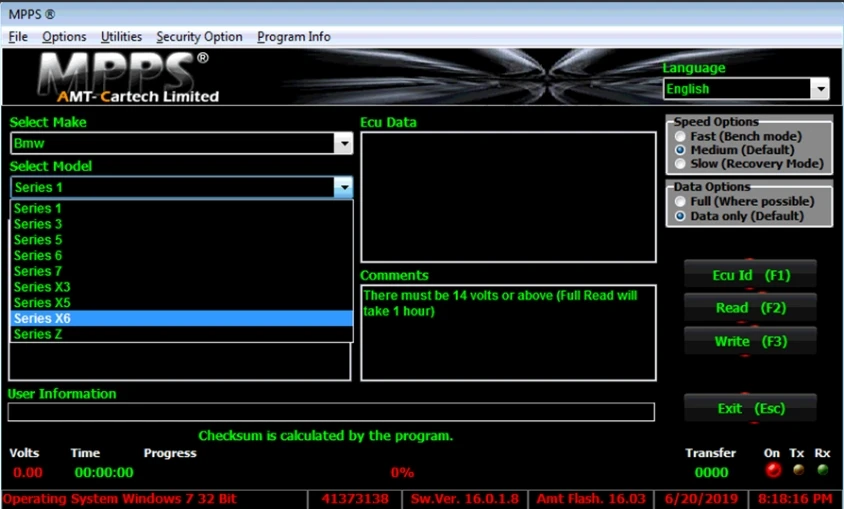Click the Tx indicator light
The width and height of the screenshot is (844, 509).
(x=798, y=470)
